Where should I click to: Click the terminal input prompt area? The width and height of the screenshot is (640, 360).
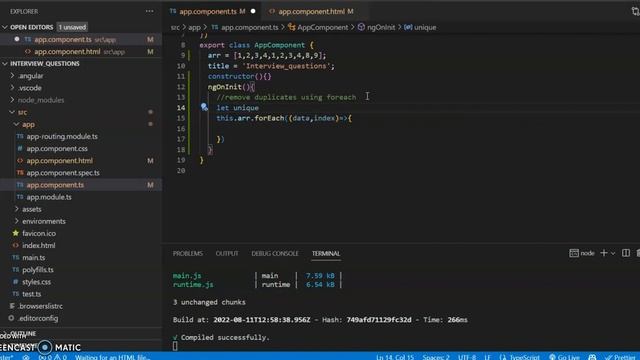coord(175,346)
